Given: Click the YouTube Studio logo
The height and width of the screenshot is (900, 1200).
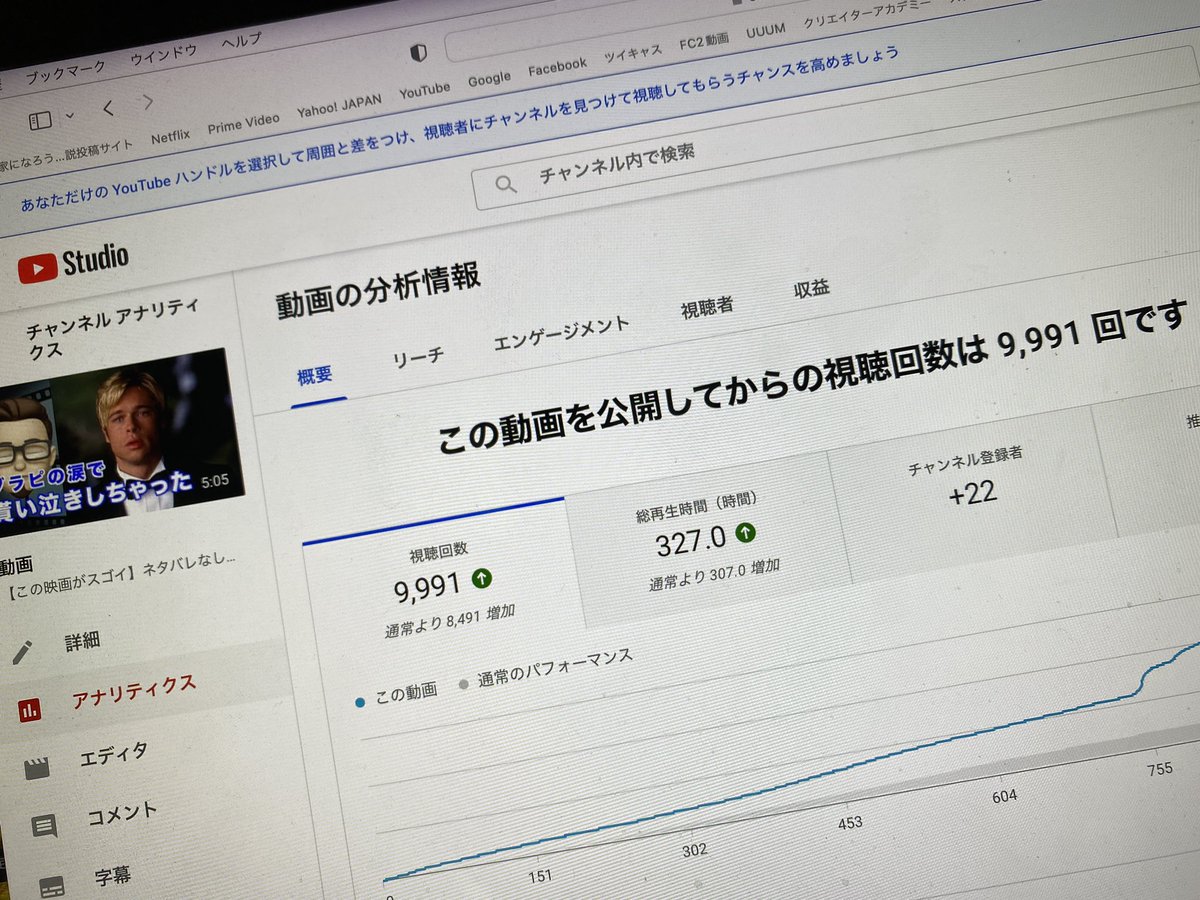Looking at the screenshot, I should click(73, 263).
